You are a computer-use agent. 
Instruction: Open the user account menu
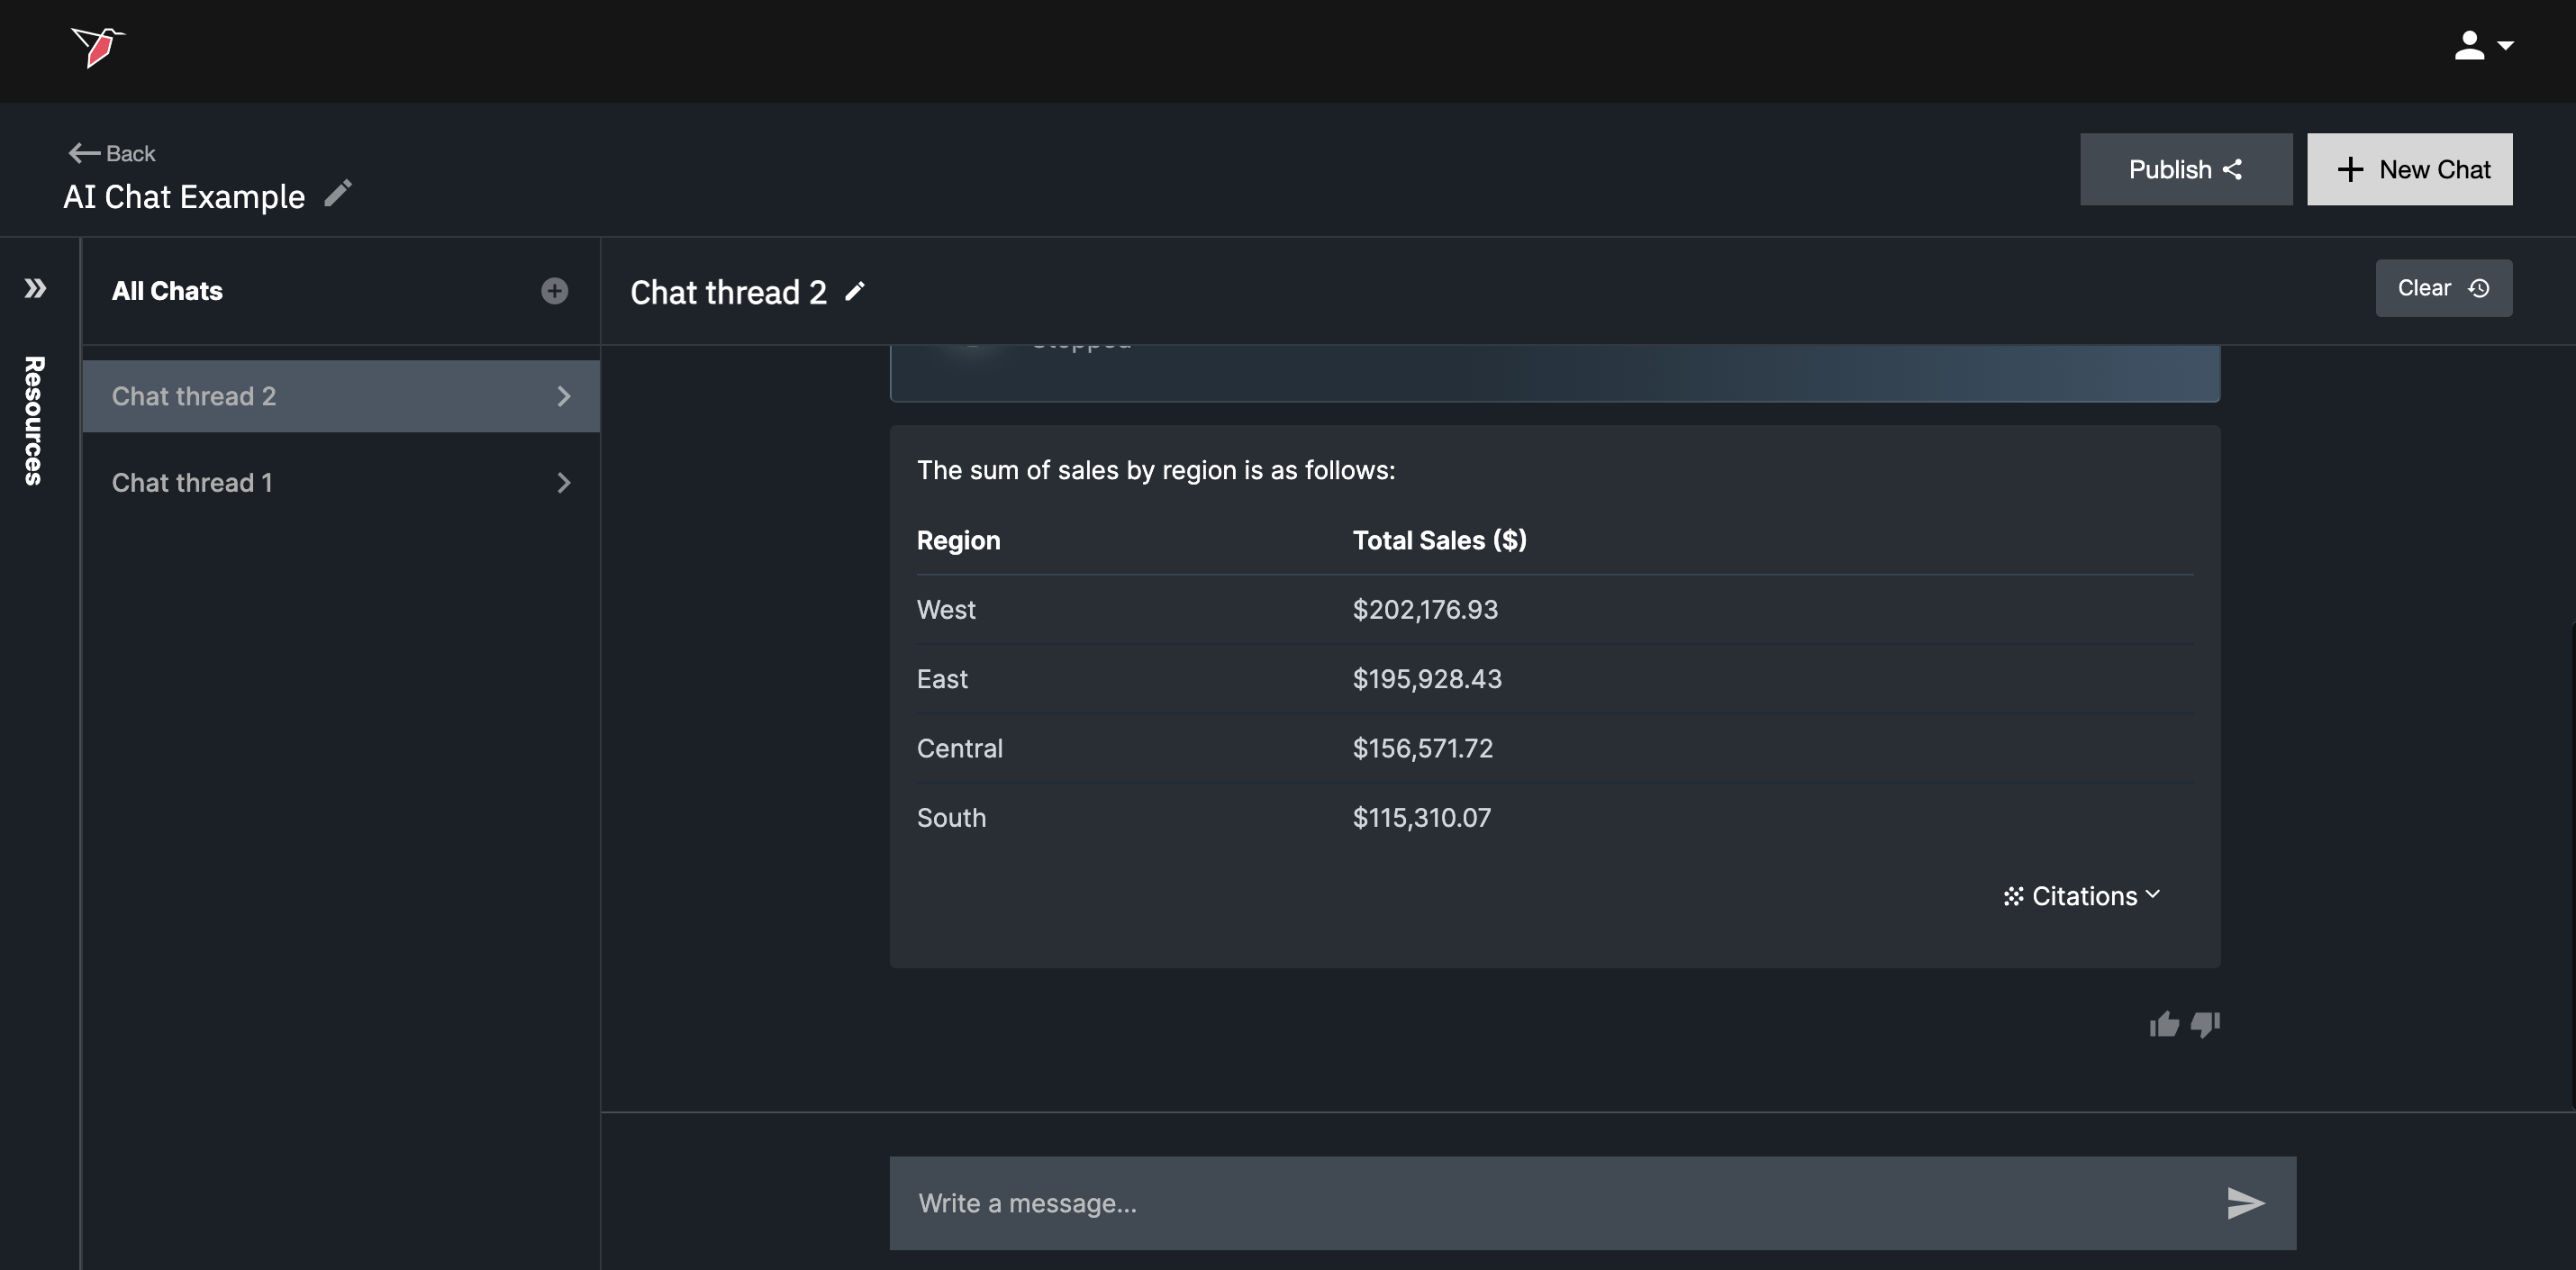(x=2483, y=46)
